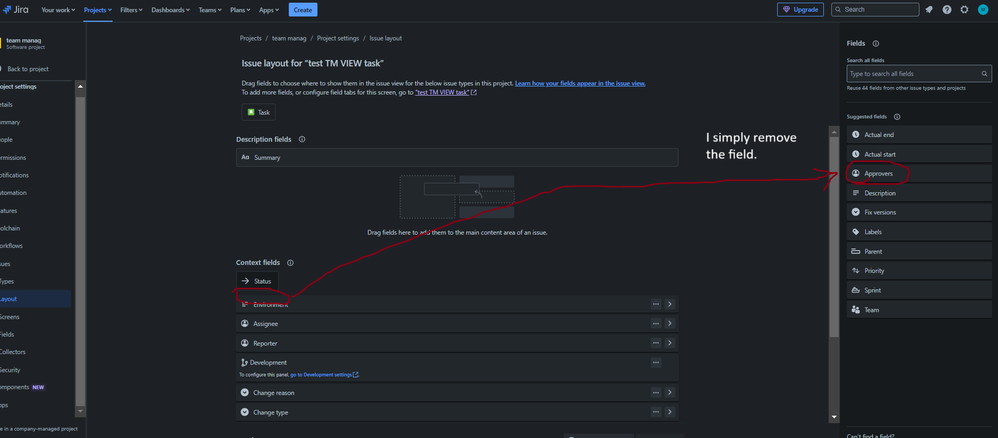Open the Help question mark icon

[x=947, y=10]
